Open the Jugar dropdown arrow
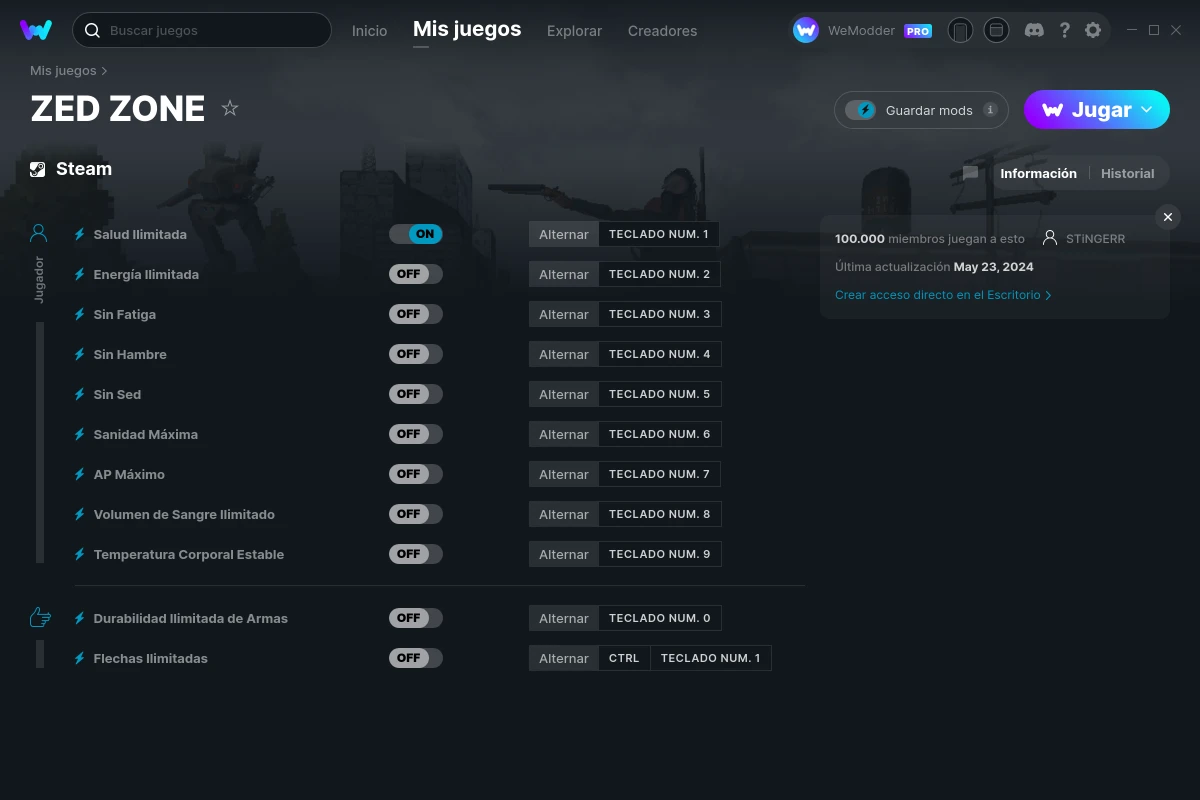The height and width of the screenshot is (800, 1200). coord(1145,110)
